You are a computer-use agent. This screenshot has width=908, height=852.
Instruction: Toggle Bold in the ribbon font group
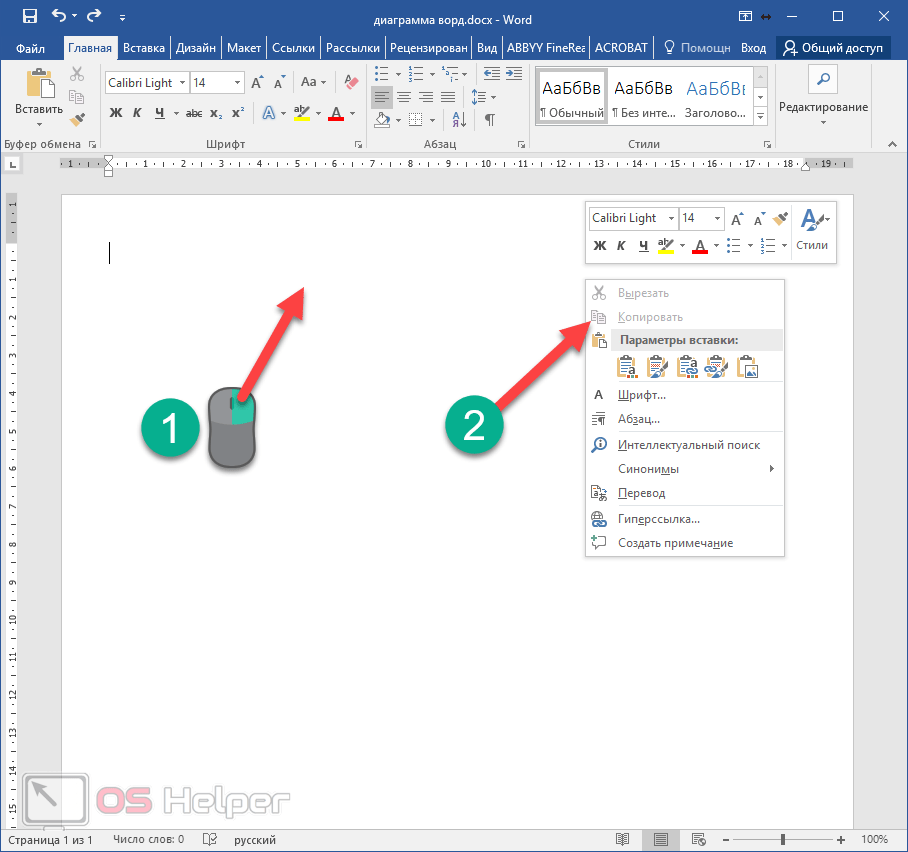pyautogui.click(x=115, y=112)
